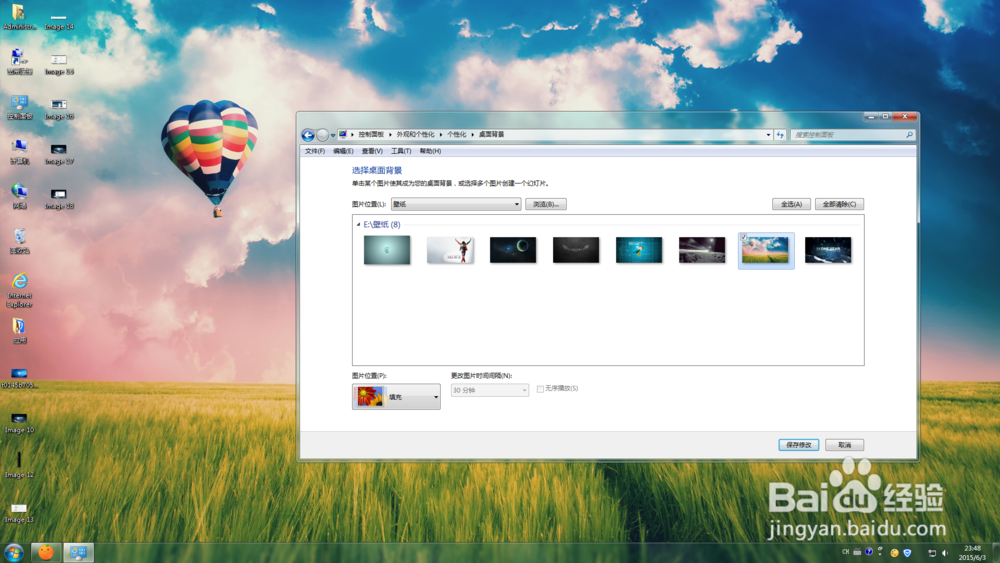Open the 文件(F) menu

tap(314, 151)
